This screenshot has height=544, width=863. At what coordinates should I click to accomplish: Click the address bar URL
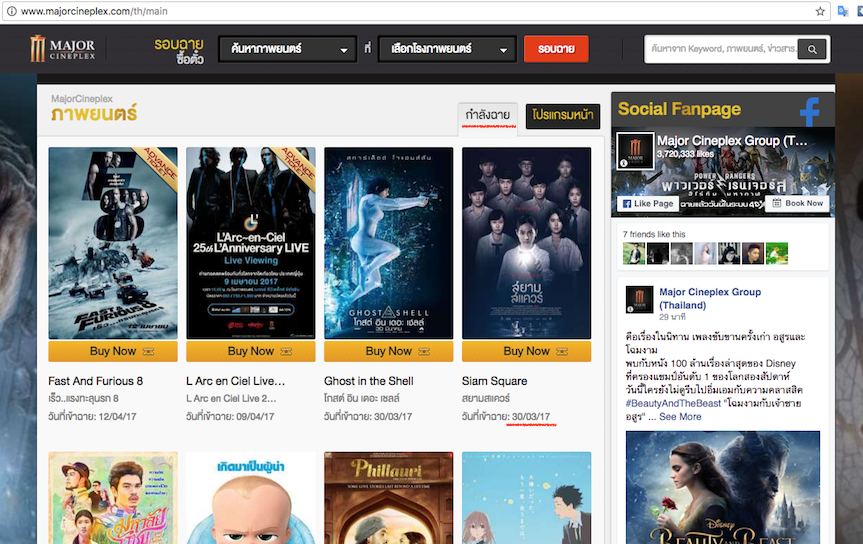coord(94,11)
